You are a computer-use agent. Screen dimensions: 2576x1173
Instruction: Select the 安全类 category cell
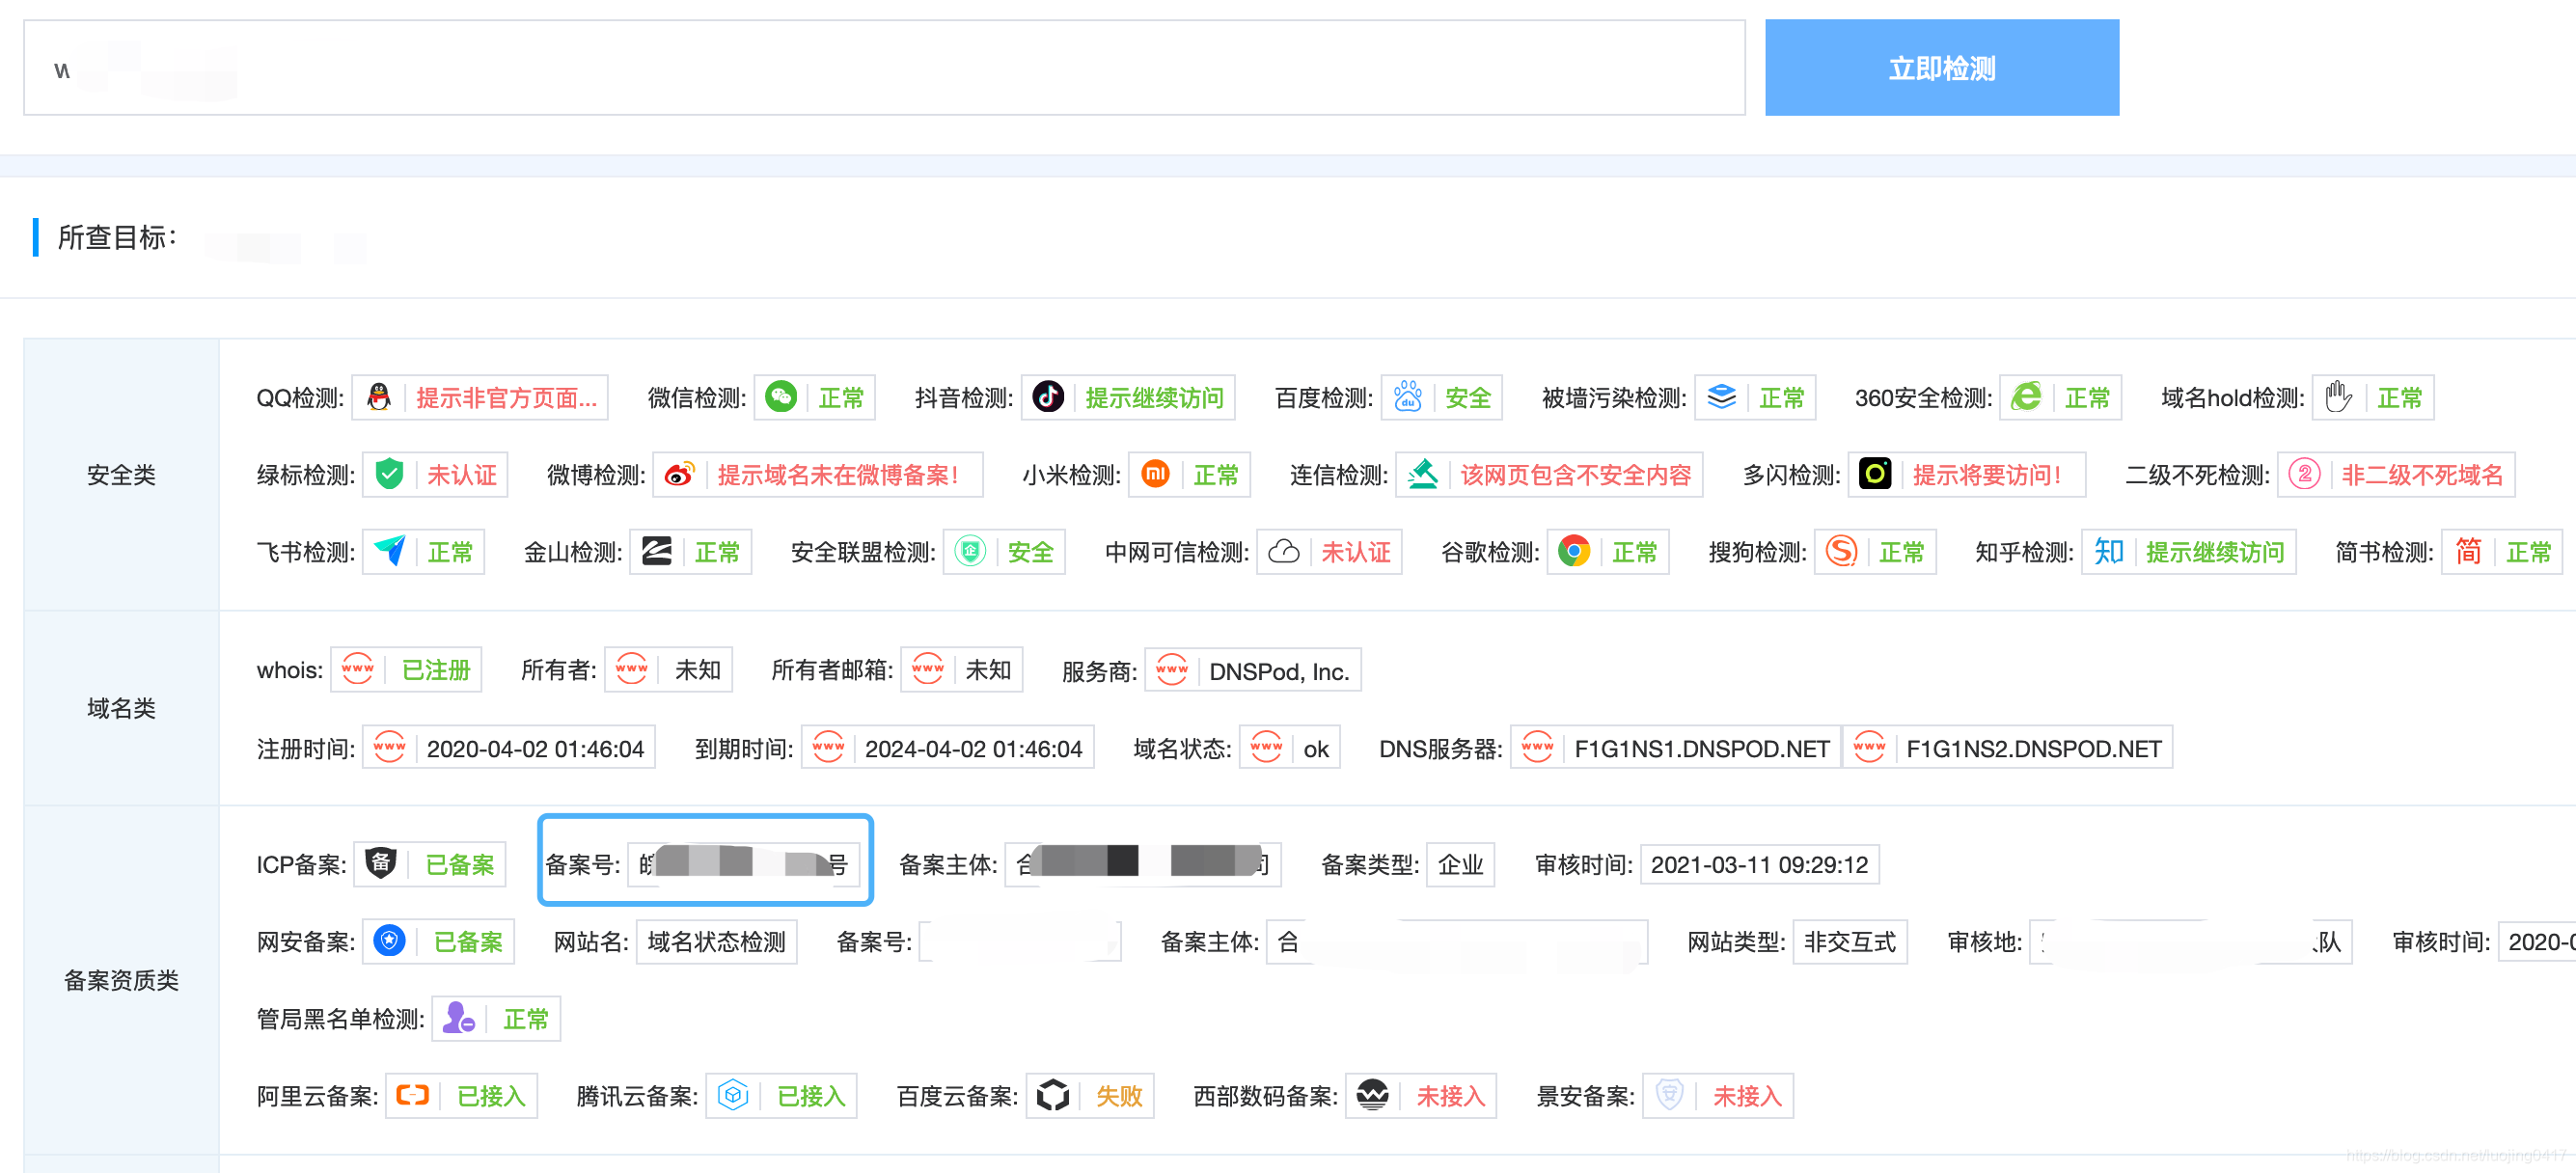point(121,474)
